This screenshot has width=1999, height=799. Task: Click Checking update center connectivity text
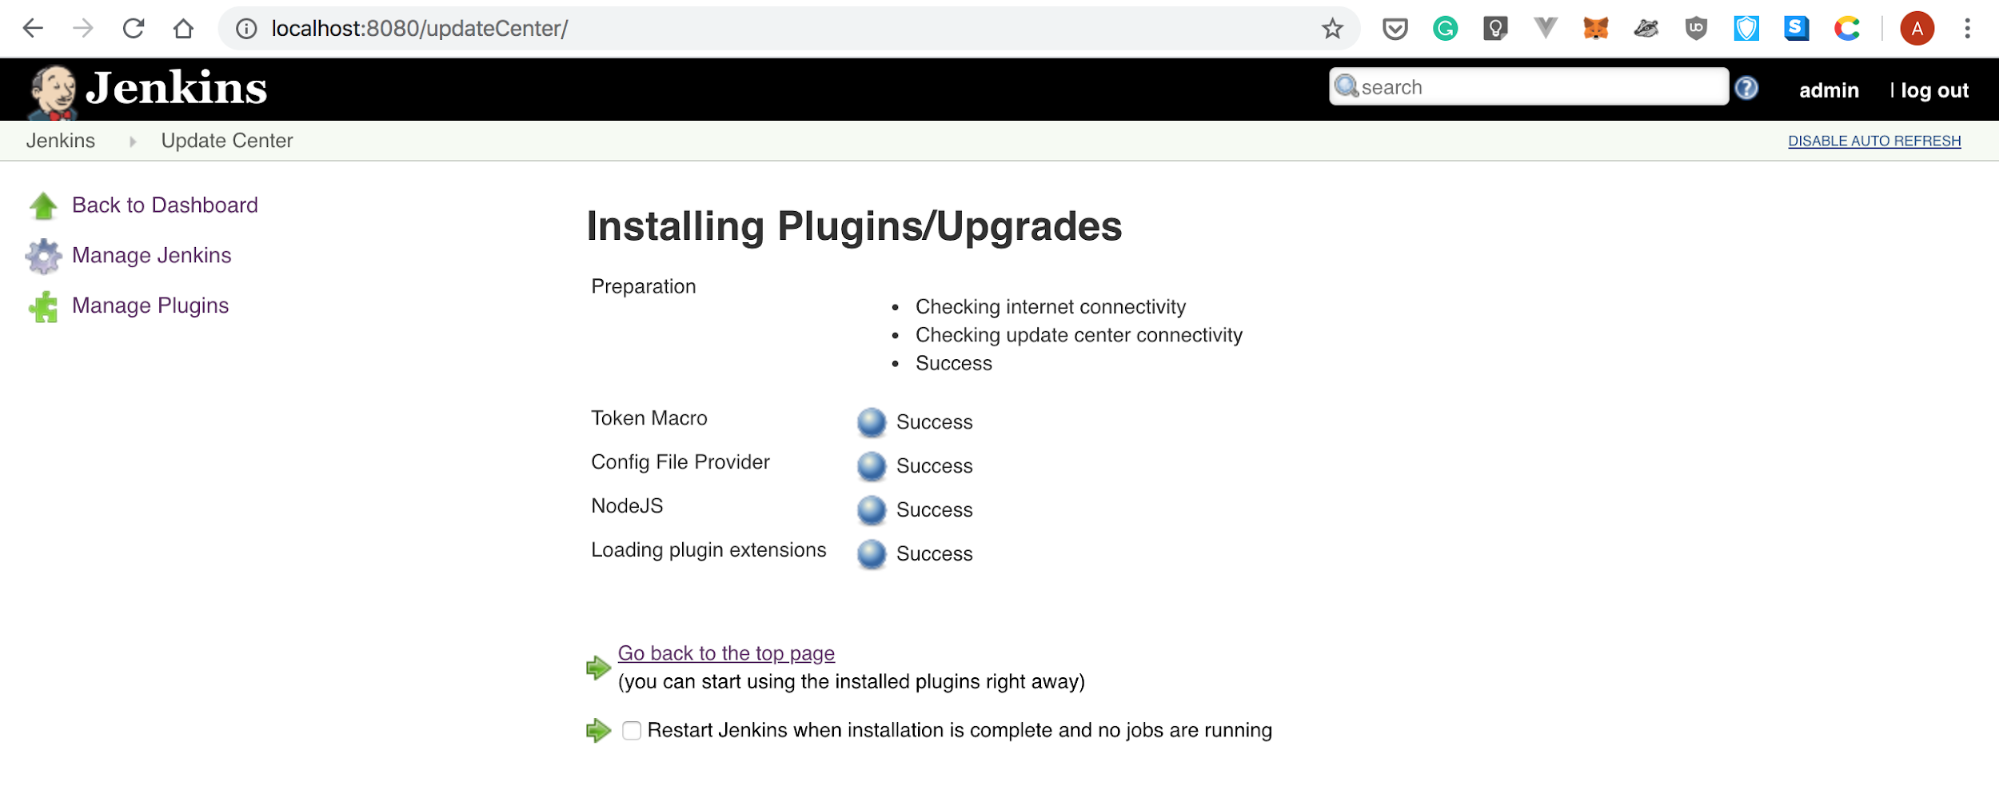click(x=1079, y=335)
